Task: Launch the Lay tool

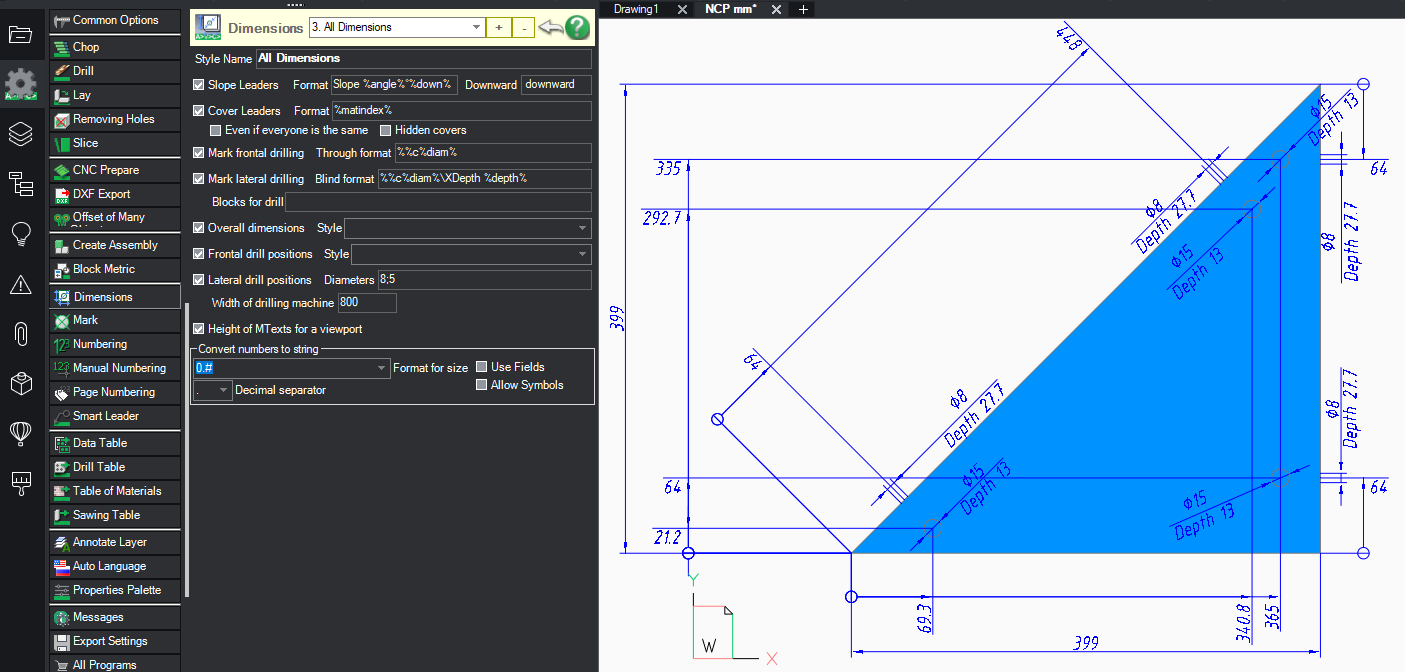Action: pyautogui.click(x=115, y=95)
